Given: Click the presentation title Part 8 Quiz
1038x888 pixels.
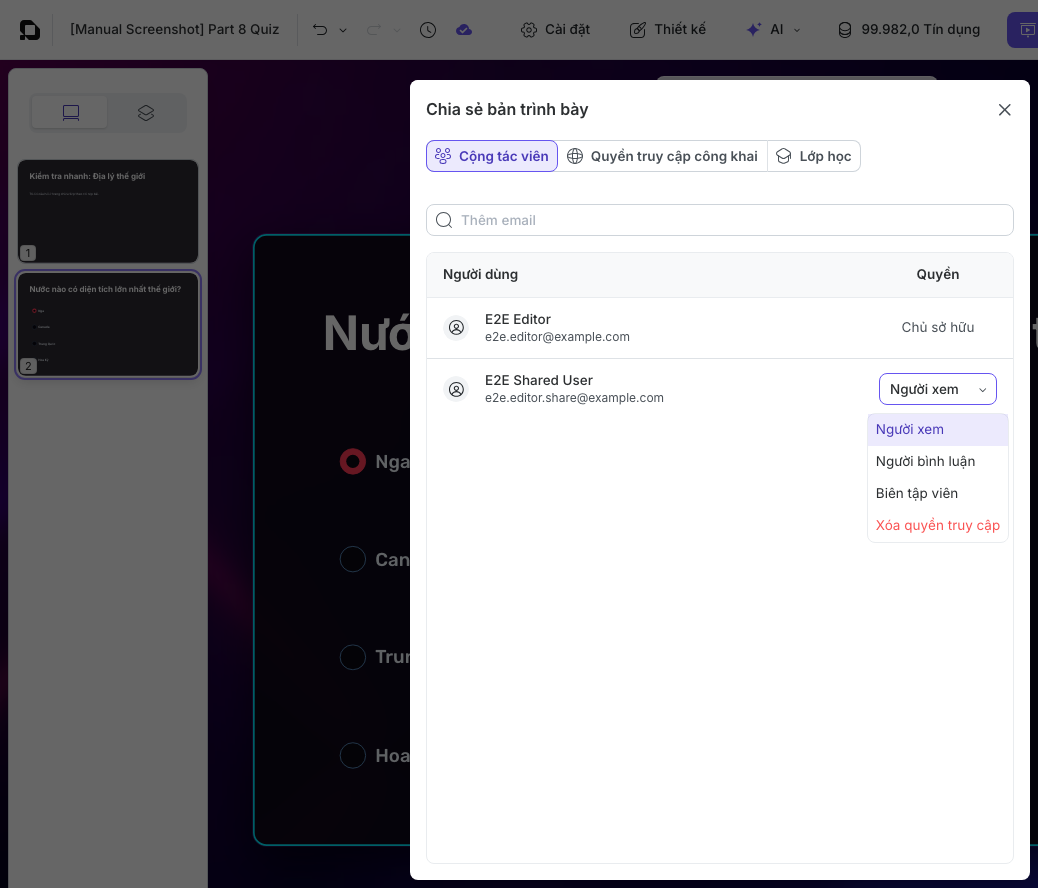Looking at the screenshot, I should click(175, 30).
